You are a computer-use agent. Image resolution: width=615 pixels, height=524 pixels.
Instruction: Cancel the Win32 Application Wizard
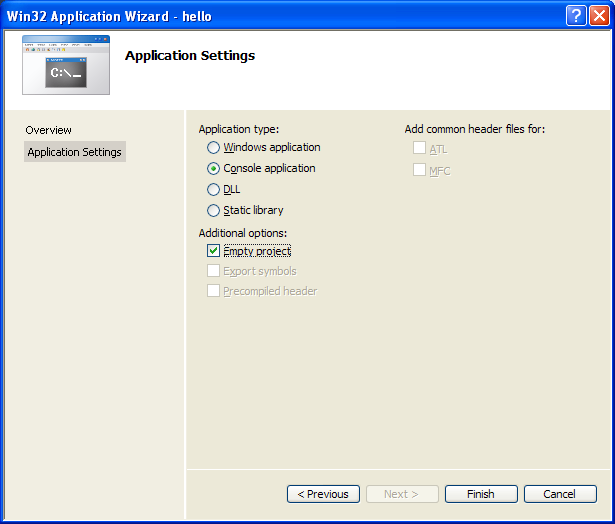560,494
